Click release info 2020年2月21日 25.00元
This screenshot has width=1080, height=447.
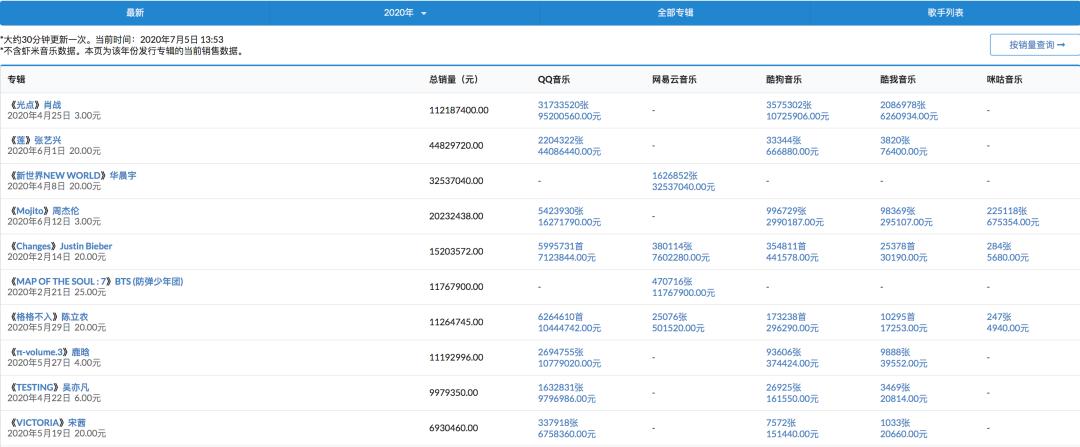coord(57,292)
